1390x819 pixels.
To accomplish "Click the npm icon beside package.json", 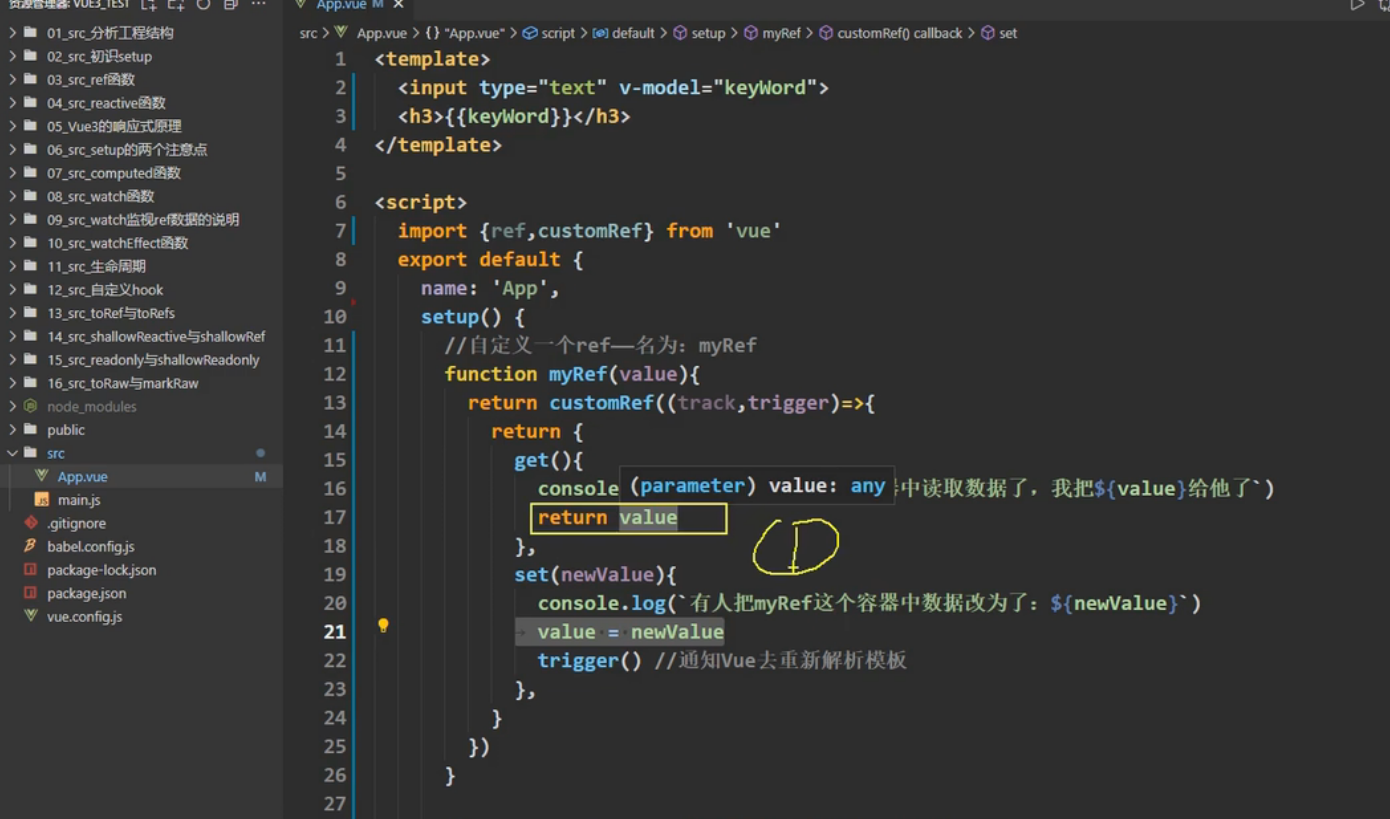I will coord(30,593).
